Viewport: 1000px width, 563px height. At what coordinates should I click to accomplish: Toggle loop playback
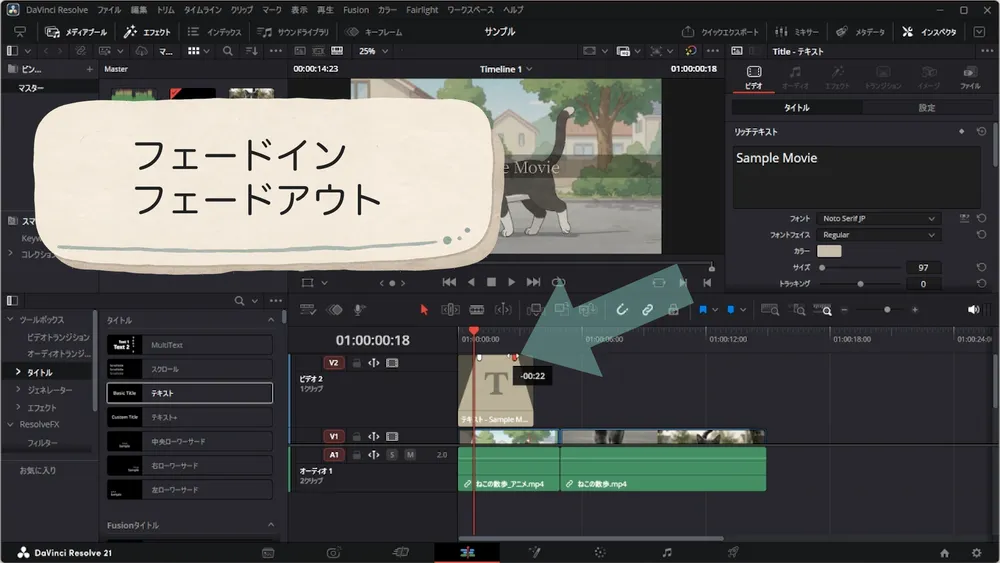point(559,282)
